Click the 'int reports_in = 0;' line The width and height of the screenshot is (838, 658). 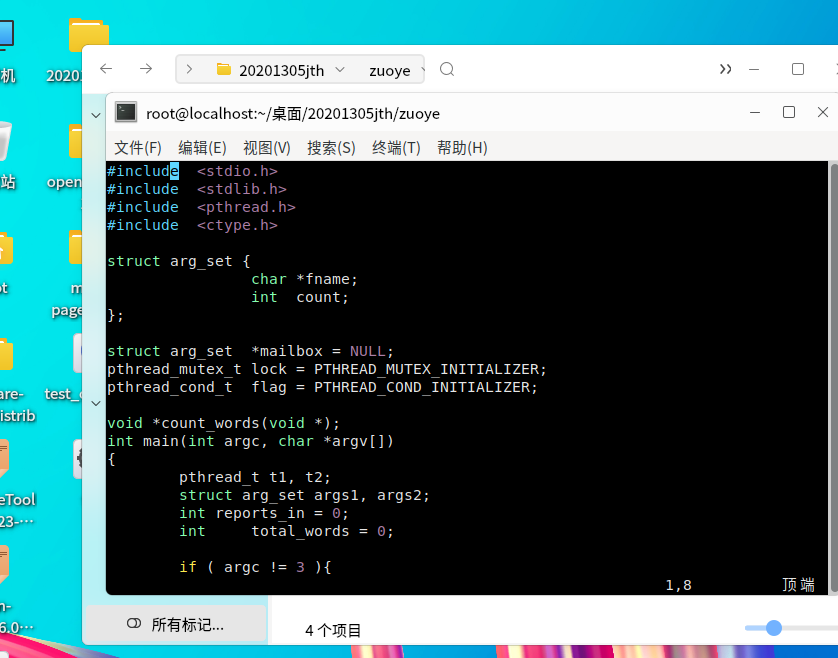point(264,513)
